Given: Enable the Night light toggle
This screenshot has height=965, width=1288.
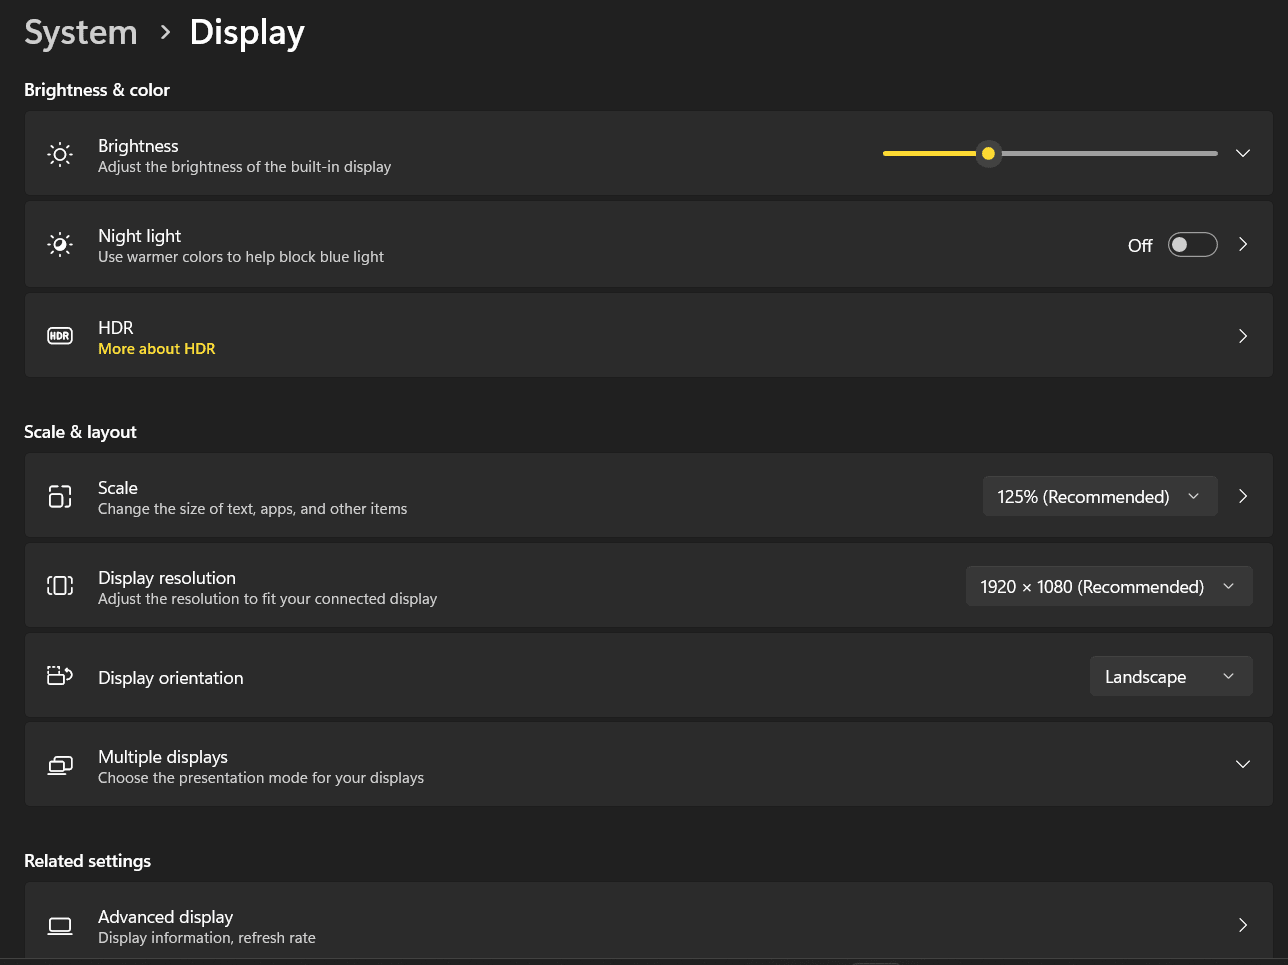Looking at the screenshot, I should [x=1192, y=244].
